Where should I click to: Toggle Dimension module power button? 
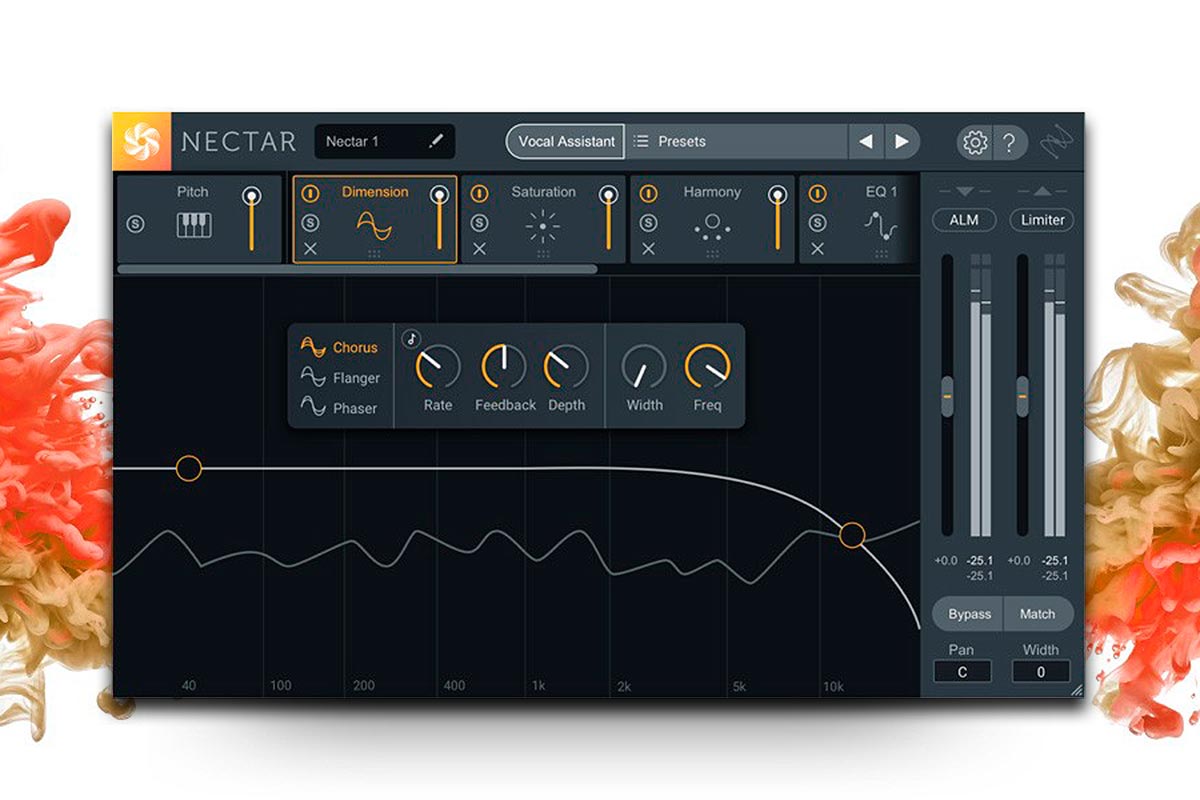point(310,193)
